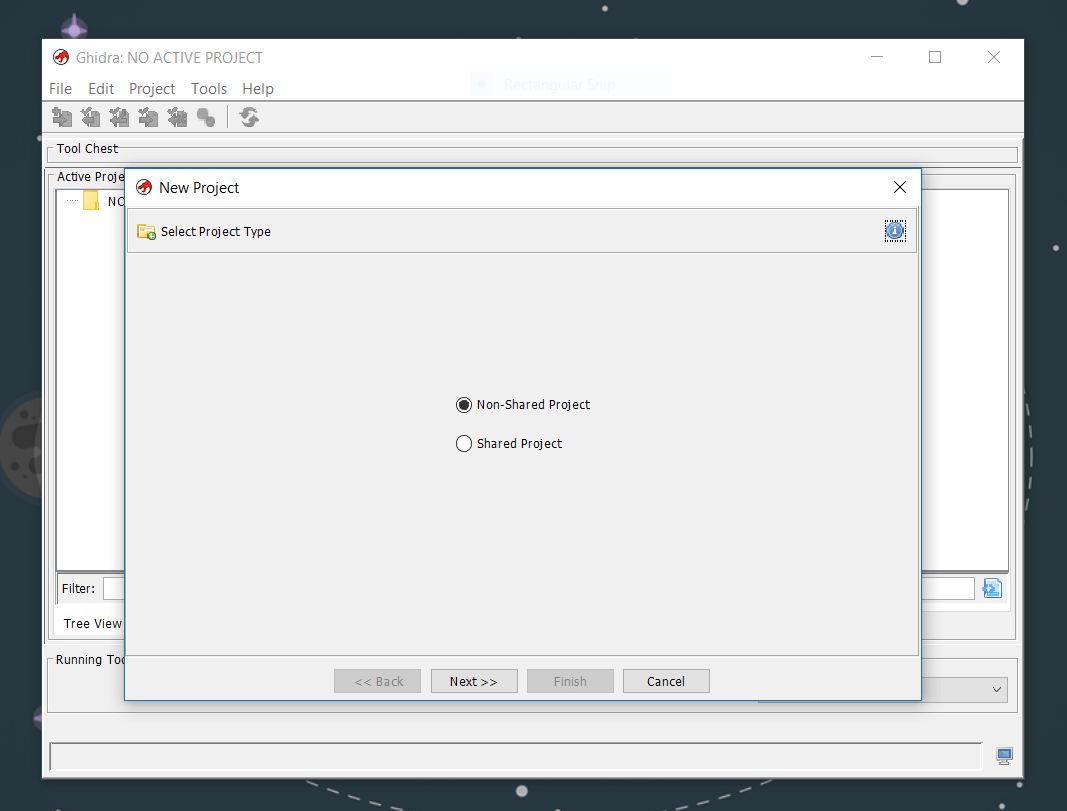
Task: Click the Refresh toolbar icon with circular arrows
Action: click(250, 118)
